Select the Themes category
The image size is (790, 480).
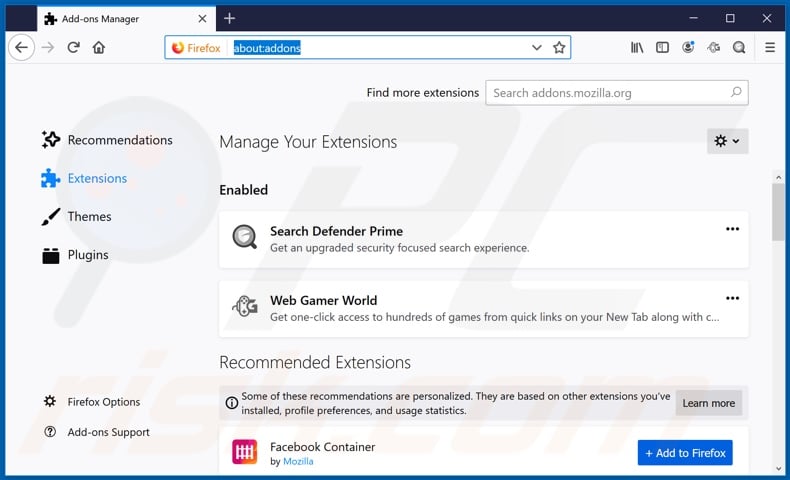click(x=77, y=217)
